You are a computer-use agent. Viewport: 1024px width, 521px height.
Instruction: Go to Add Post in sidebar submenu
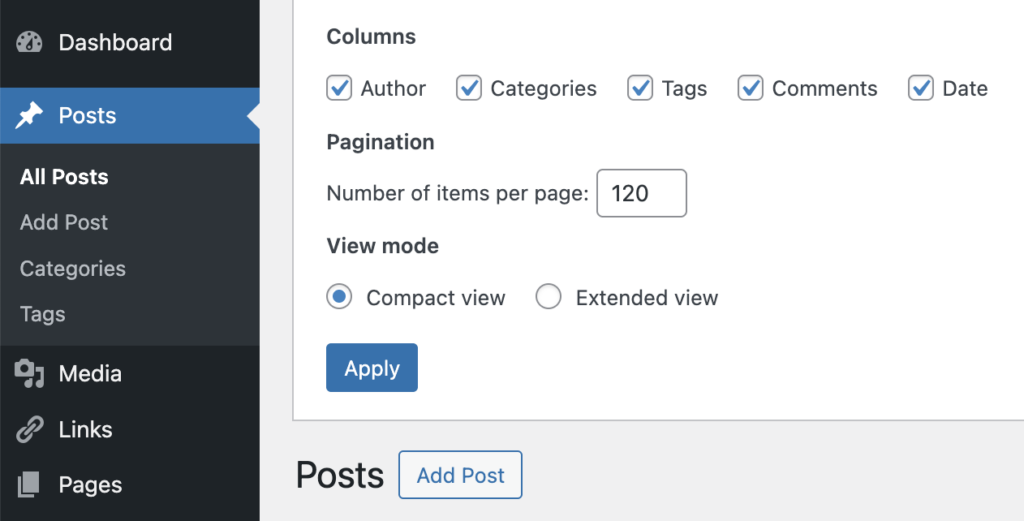[64, 223]
